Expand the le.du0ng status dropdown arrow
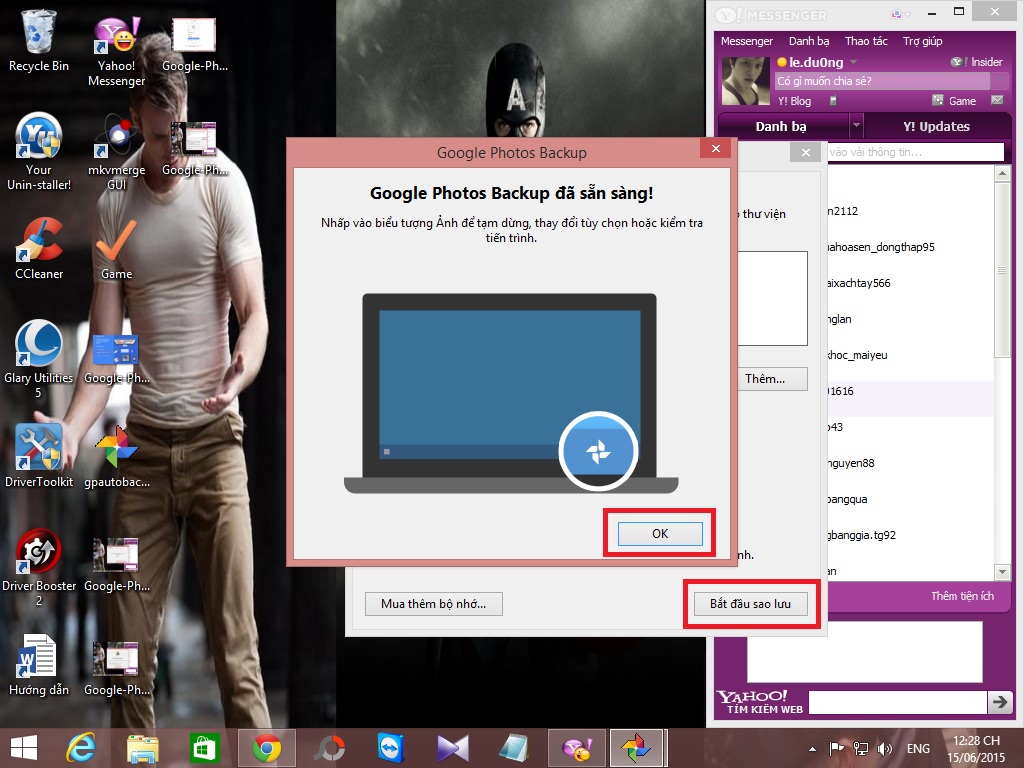 853,62
